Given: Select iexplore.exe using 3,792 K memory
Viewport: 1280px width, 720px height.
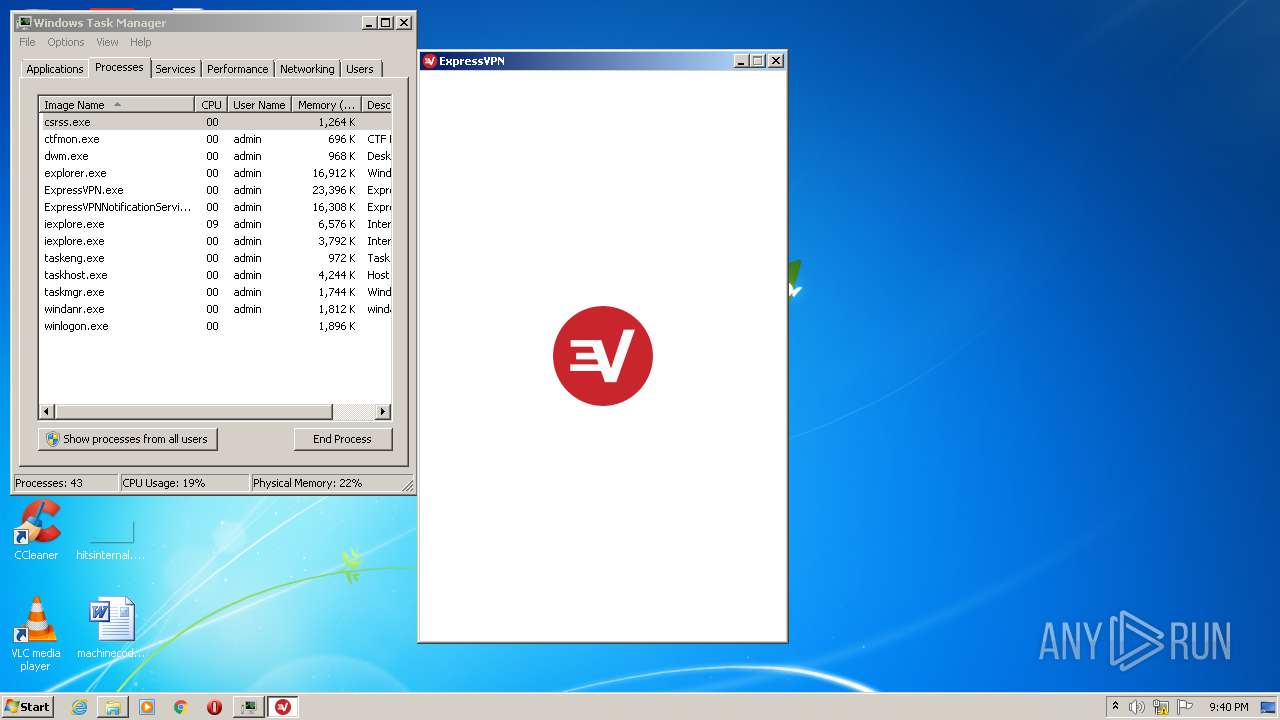Looking at the screenshot, I should click(x=215, y=241).
